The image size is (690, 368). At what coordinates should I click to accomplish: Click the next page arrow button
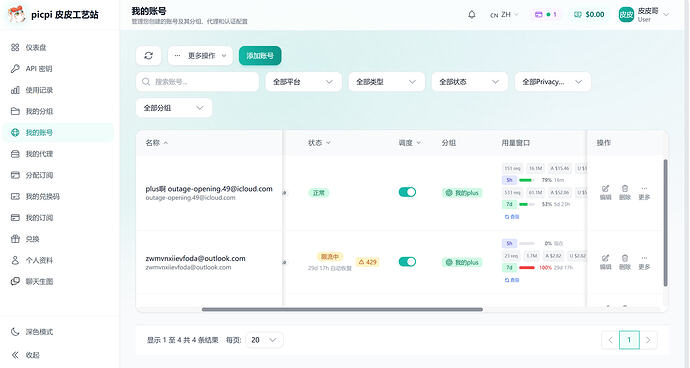point(648,340)
